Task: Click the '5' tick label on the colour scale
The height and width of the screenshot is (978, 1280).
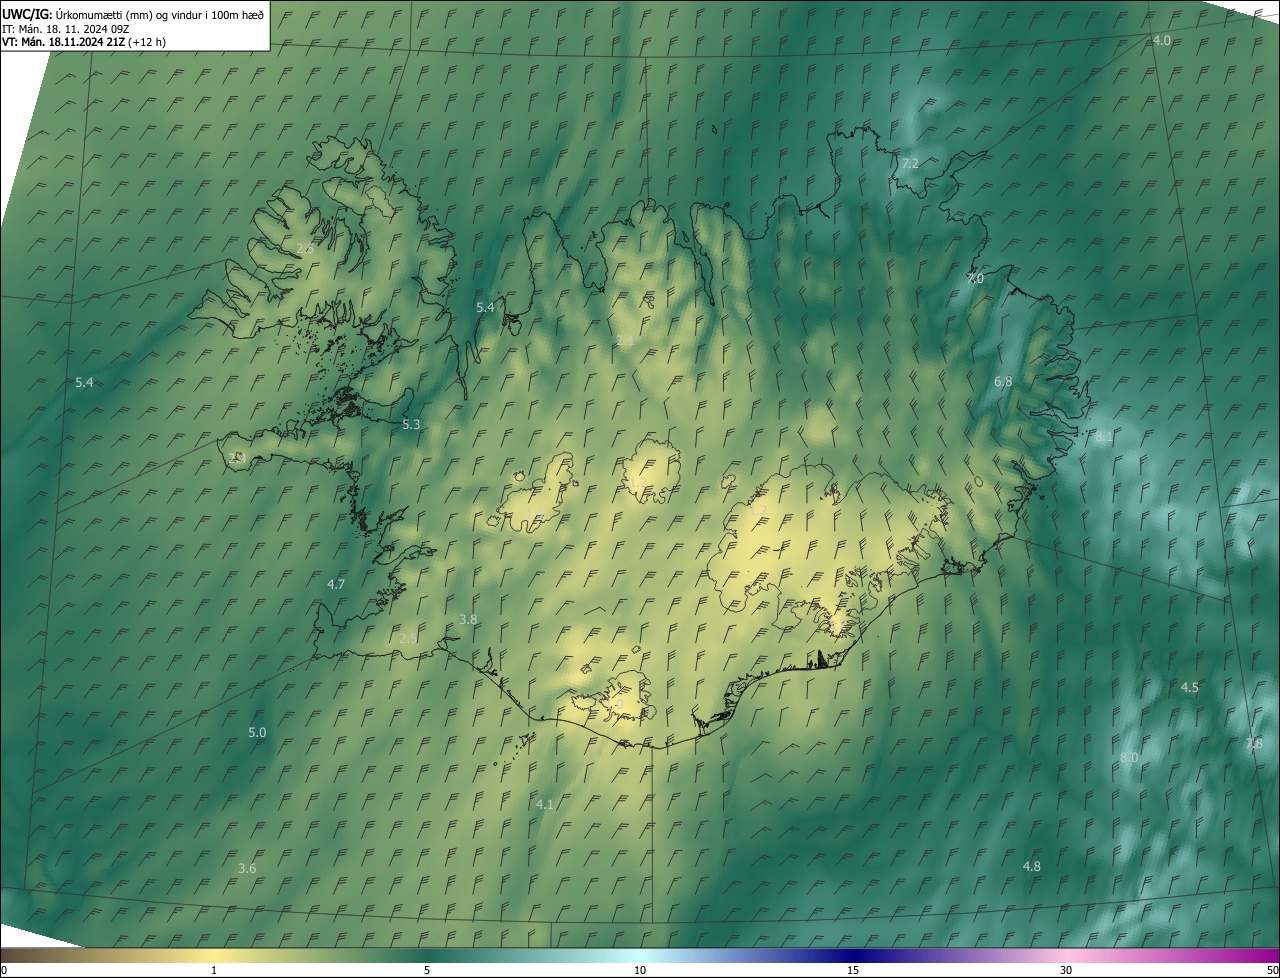Action: point(427,971)
